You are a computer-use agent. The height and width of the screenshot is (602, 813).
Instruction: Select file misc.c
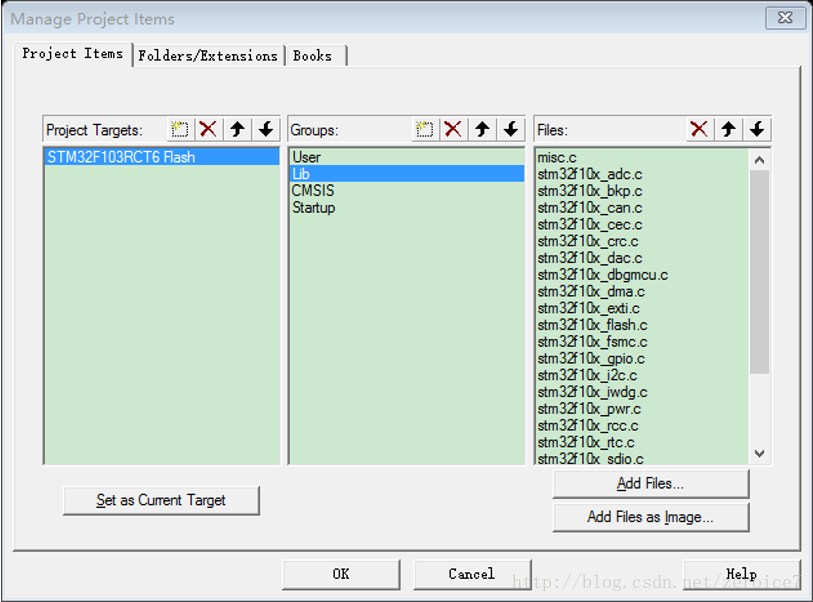point(642,158)
